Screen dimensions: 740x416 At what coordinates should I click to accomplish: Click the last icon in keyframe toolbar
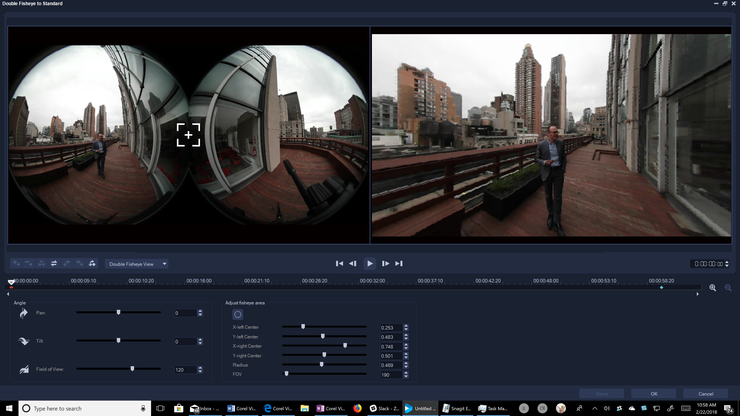92,263
